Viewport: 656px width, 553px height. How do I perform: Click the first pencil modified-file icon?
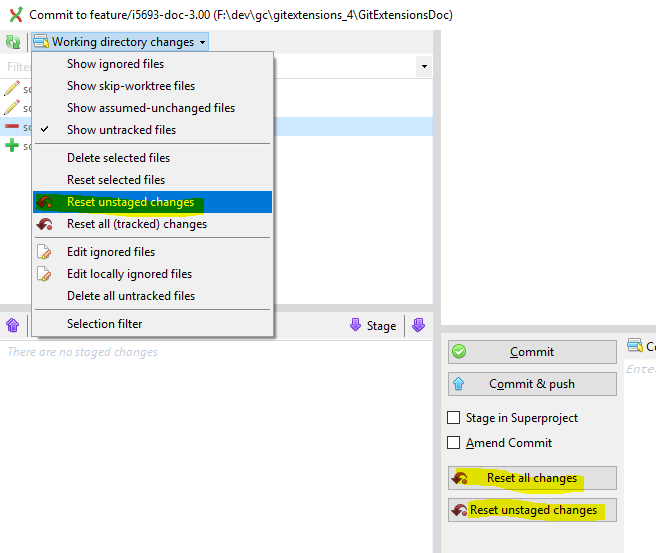click(12, 88)
